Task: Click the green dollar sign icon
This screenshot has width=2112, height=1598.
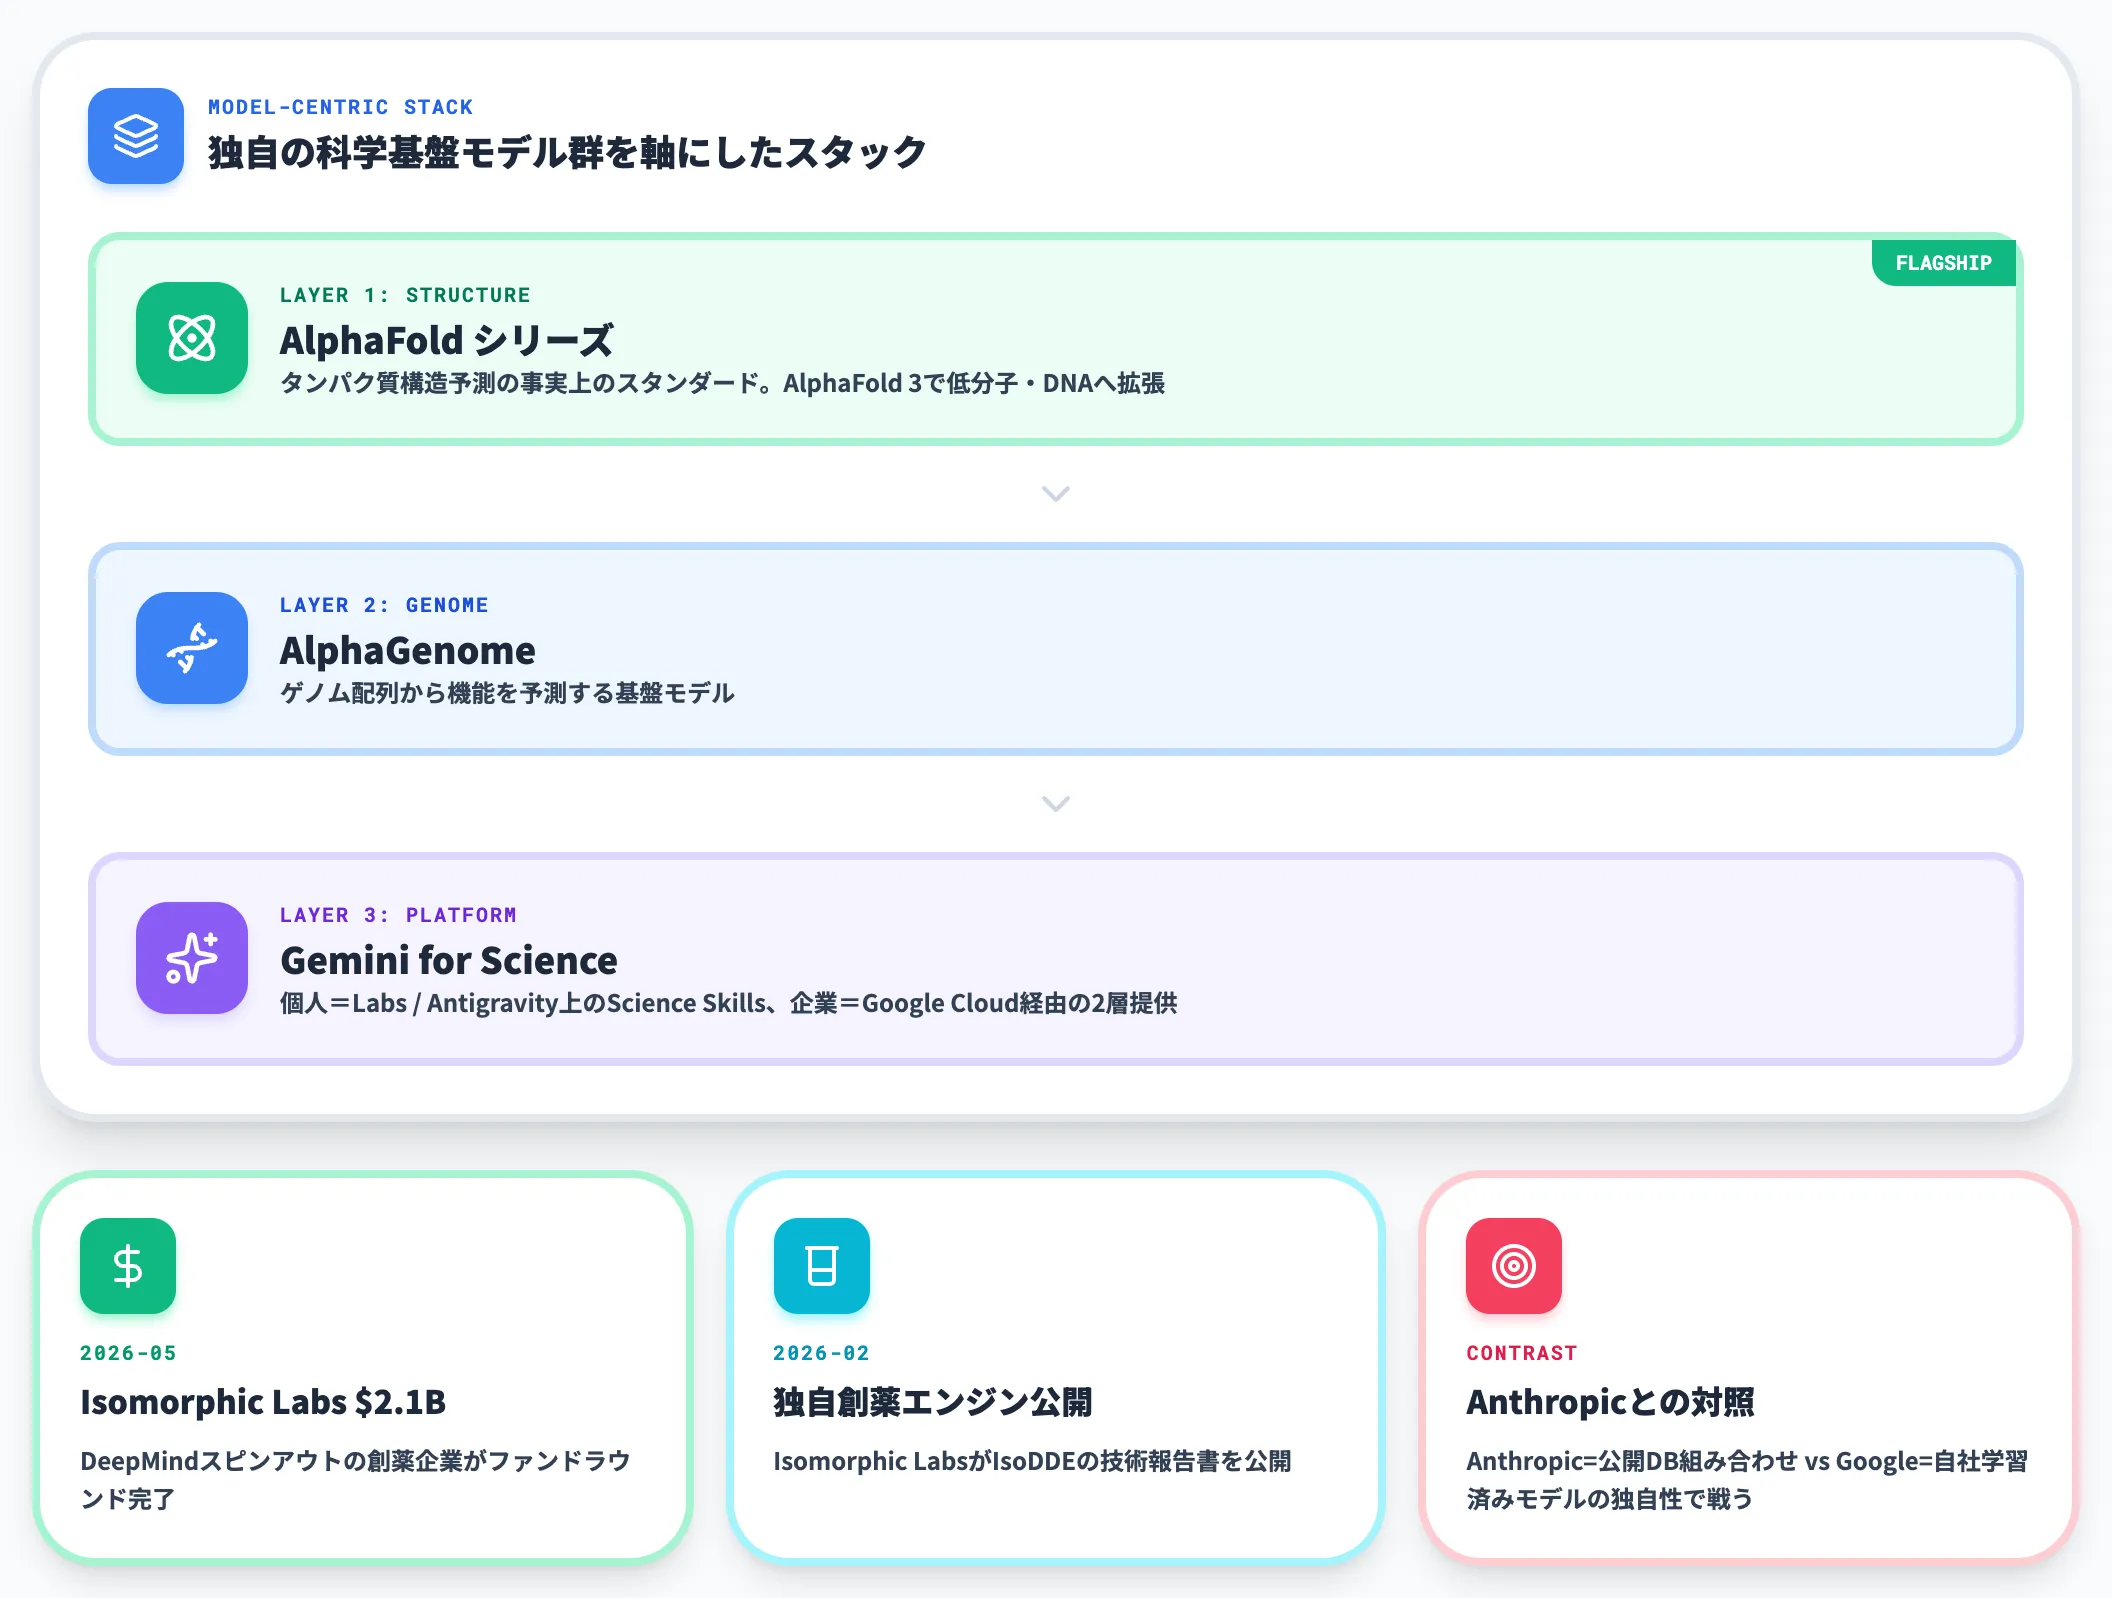Action: tap(128, 1266)
